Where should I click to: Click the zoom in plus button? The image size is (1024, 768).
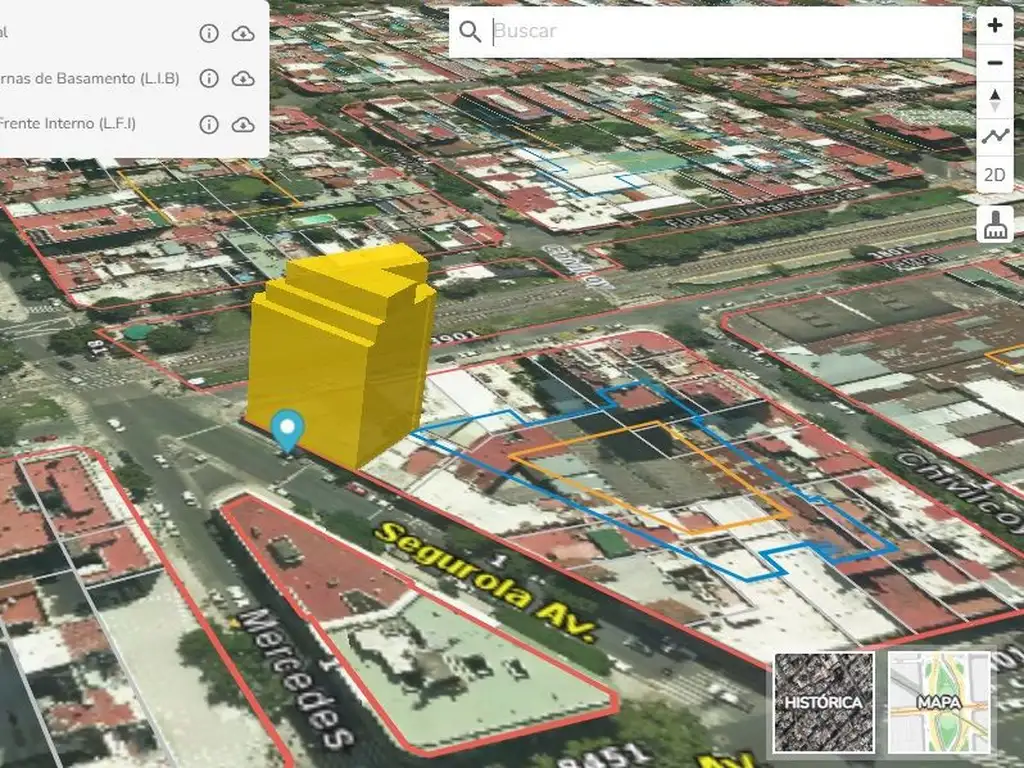(994, 26)
